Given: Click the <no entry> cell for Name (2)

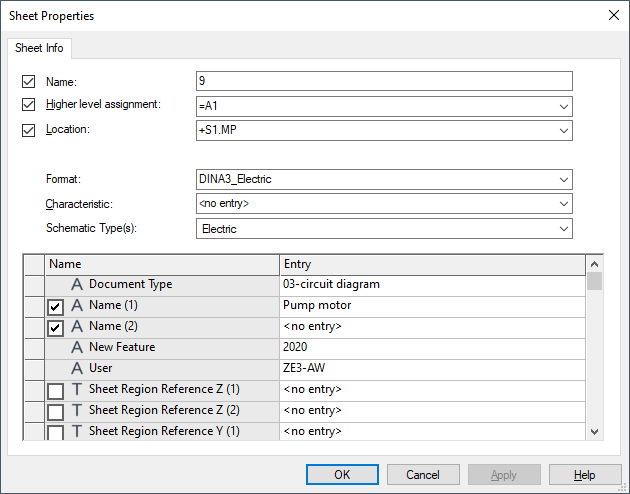Looking at the screenshot, I should click(433, 327).
